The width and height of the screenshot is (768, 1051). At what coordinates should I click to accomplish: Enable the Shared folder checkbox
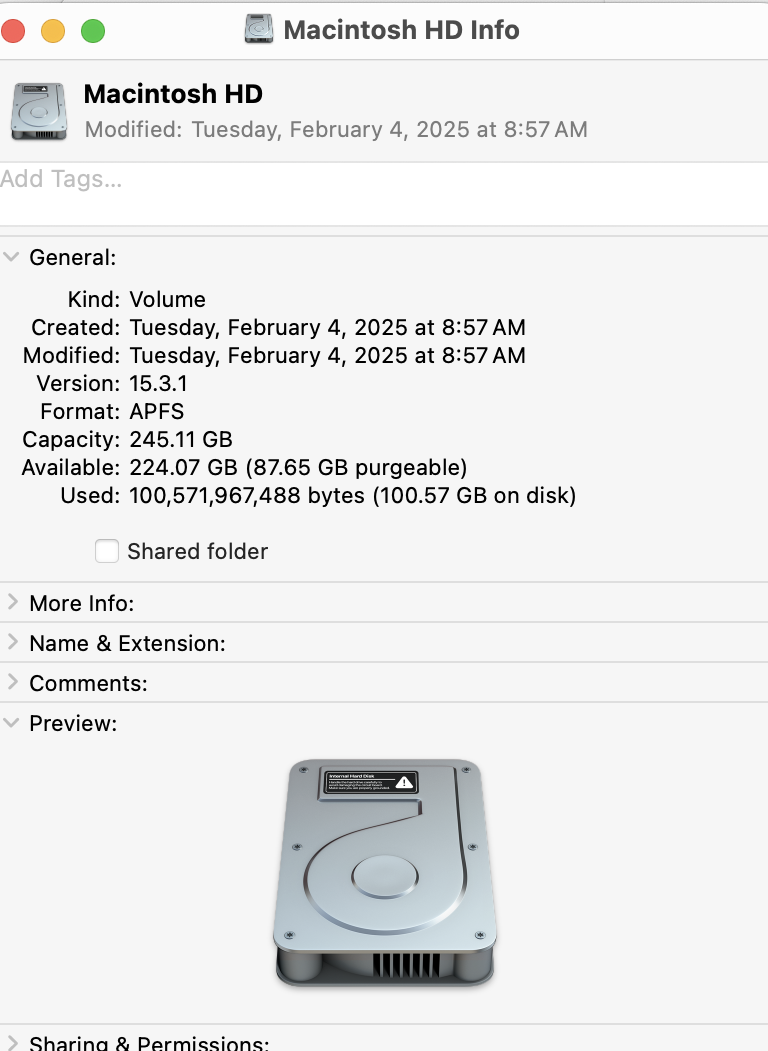[107, 551]
